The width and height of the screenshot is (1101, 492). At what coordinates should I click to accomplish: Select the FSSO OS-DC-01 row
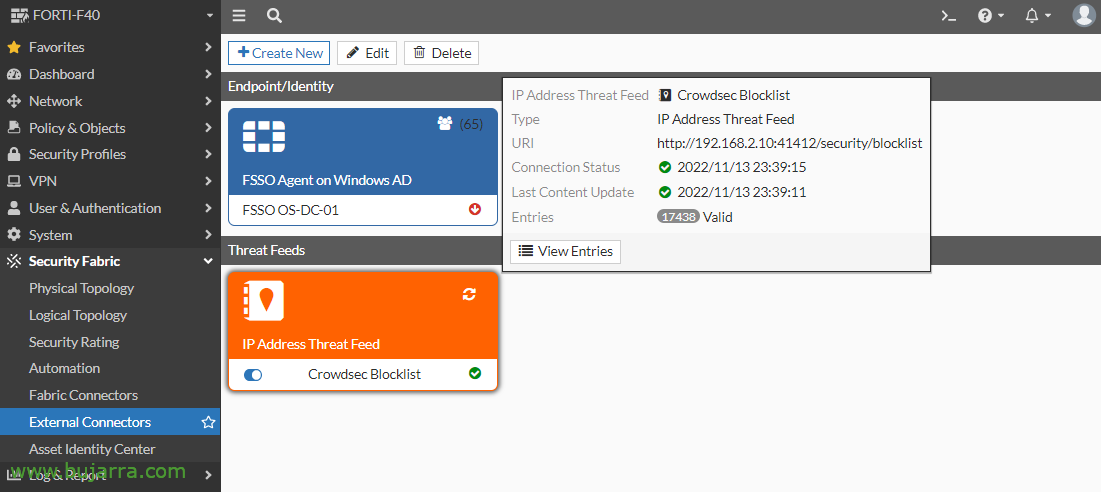[363, 209]
